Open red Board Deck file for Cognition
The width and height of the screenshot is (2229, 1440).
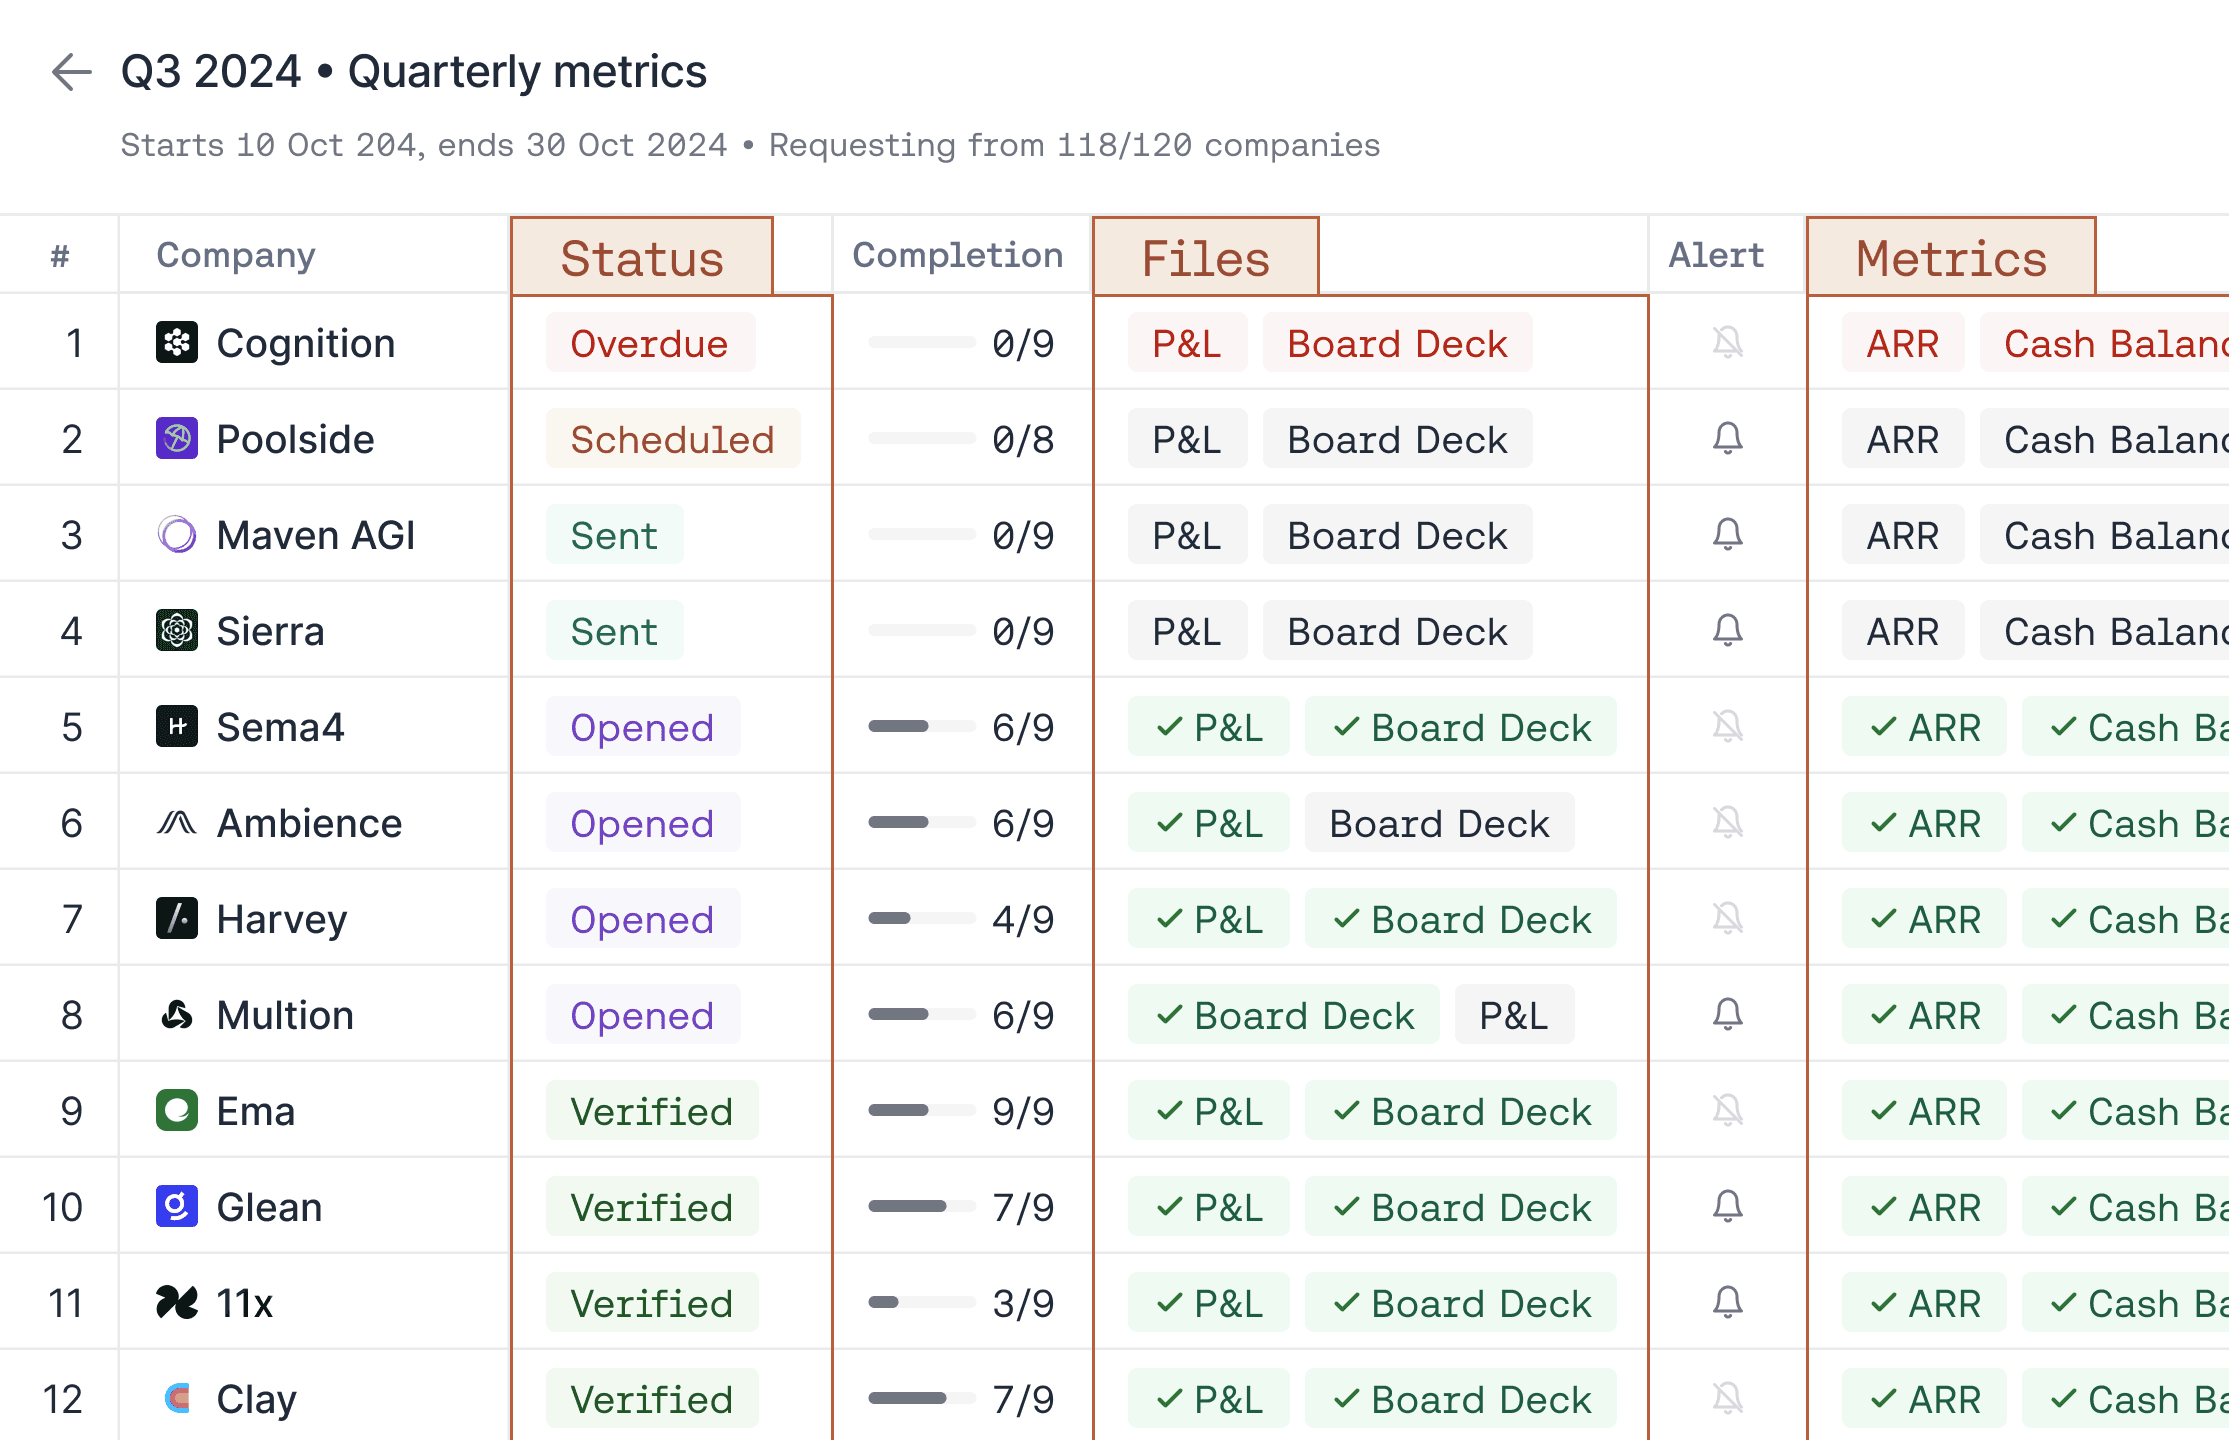pyautogui.click(x=1396, y=343)
